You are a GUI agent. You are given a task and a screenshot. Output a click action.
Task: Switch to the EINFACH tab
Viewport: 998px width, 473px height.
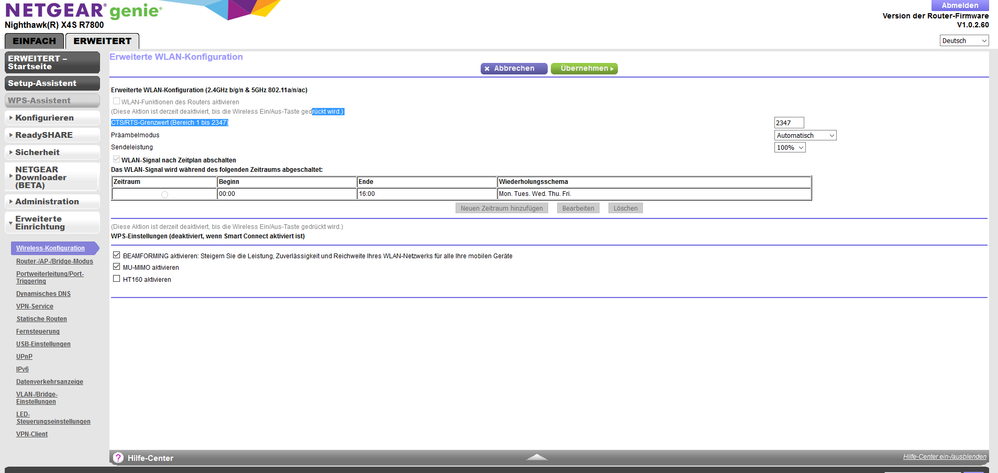click(x=34, y=41)
